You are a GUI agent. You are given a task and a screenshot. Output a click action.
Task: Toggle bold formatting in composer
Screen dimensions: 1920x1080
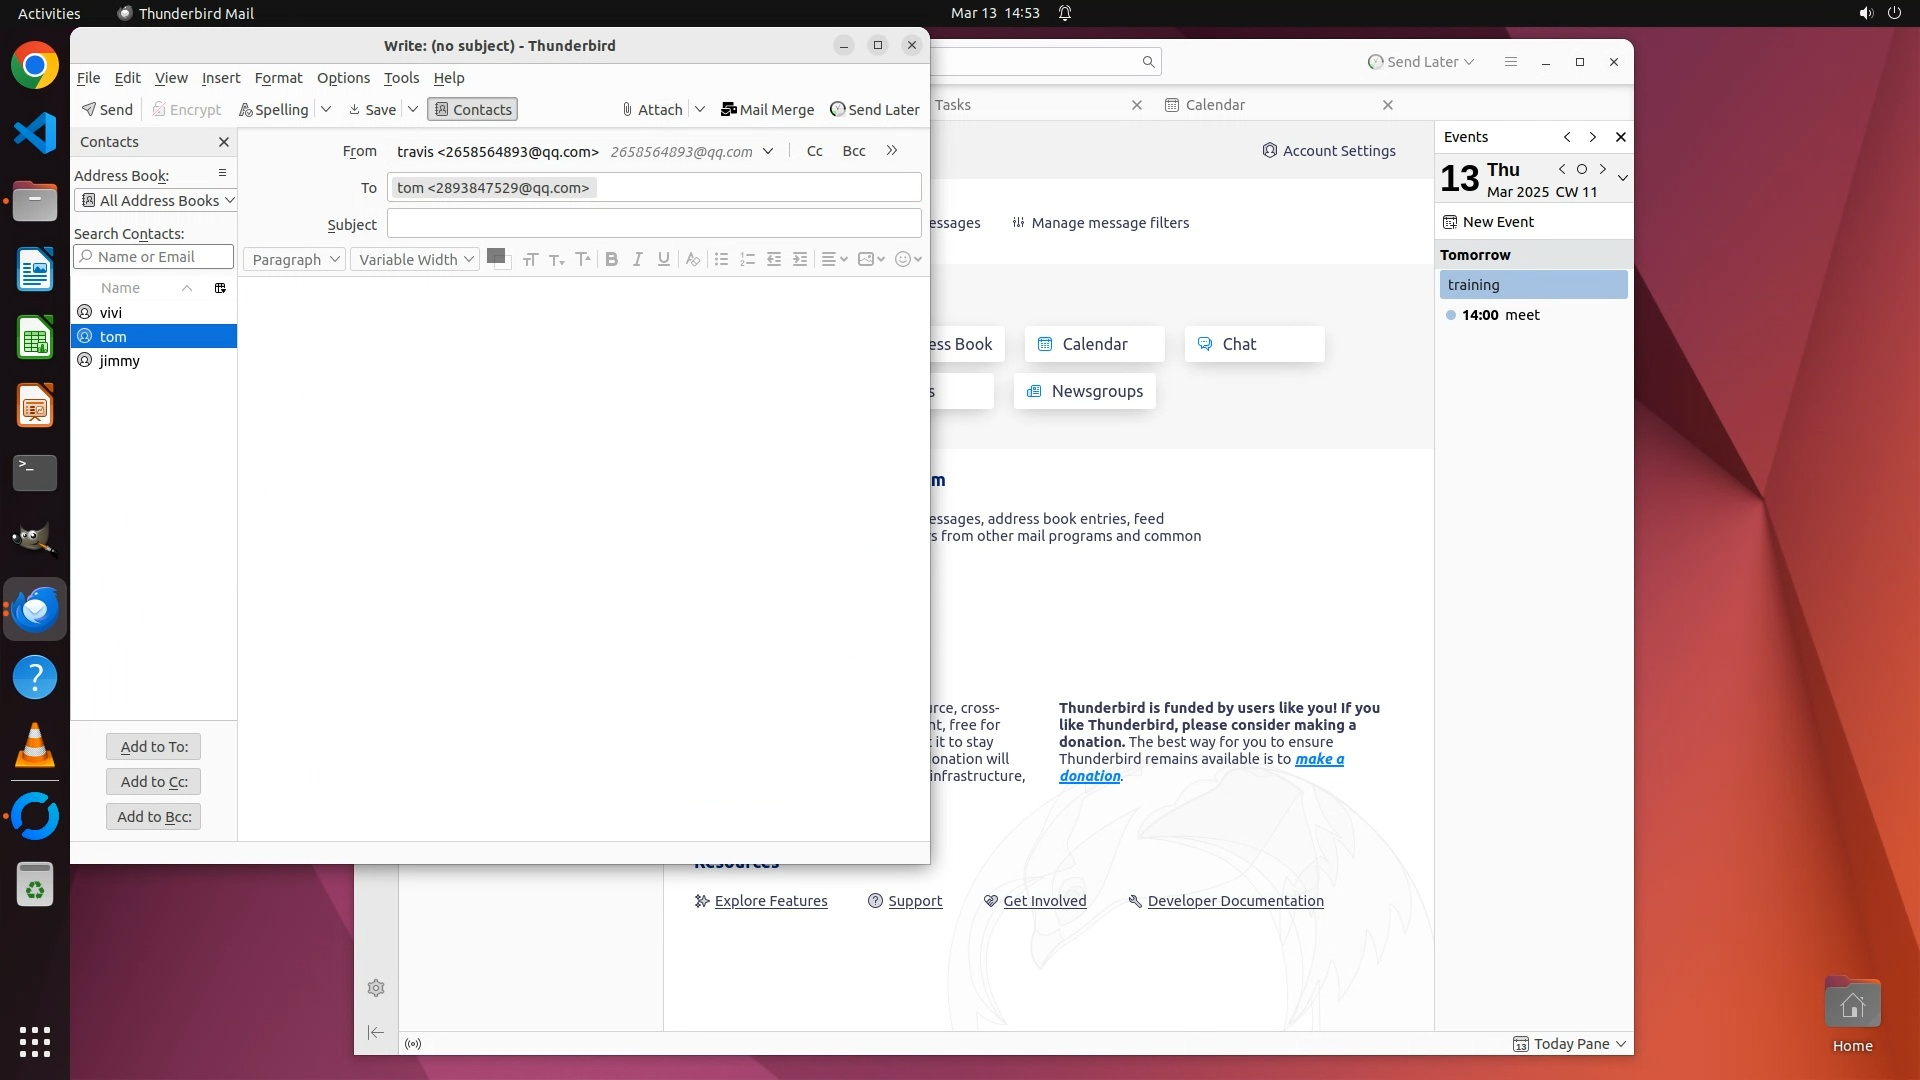point(611,259)
